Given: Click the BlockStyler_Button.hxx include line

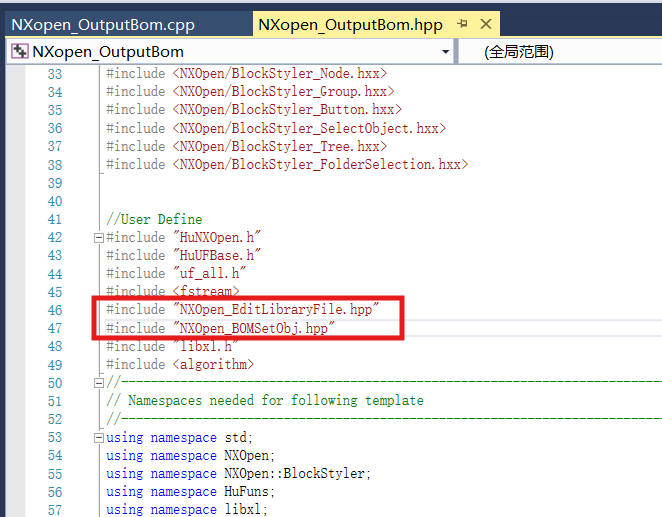Looking at the screenshot, I should 254,110.
